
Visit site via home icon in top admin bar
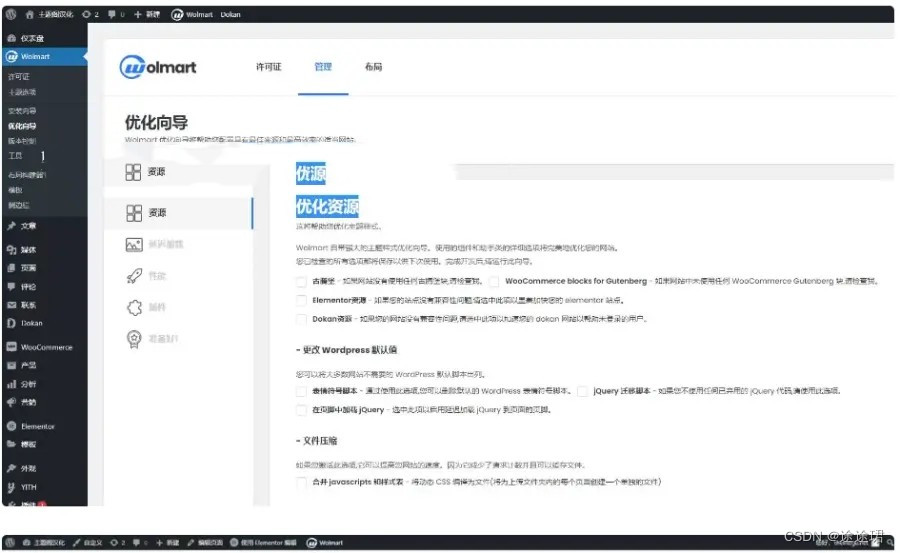49,14
